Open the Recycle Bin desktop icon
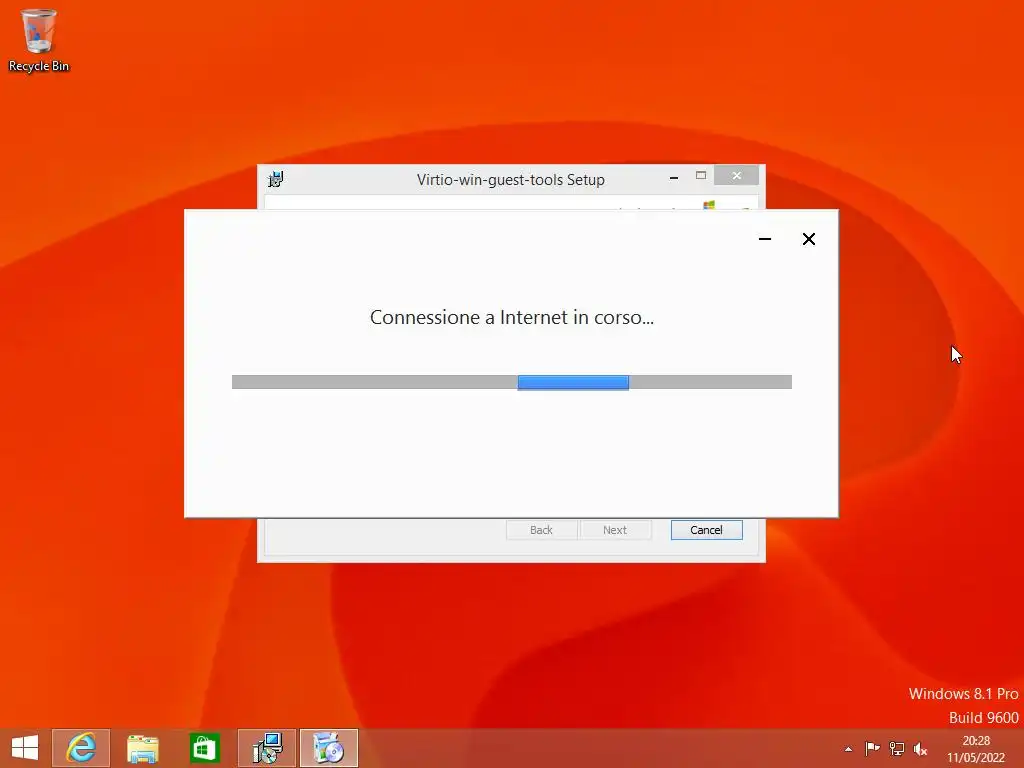 pos(39,40)
